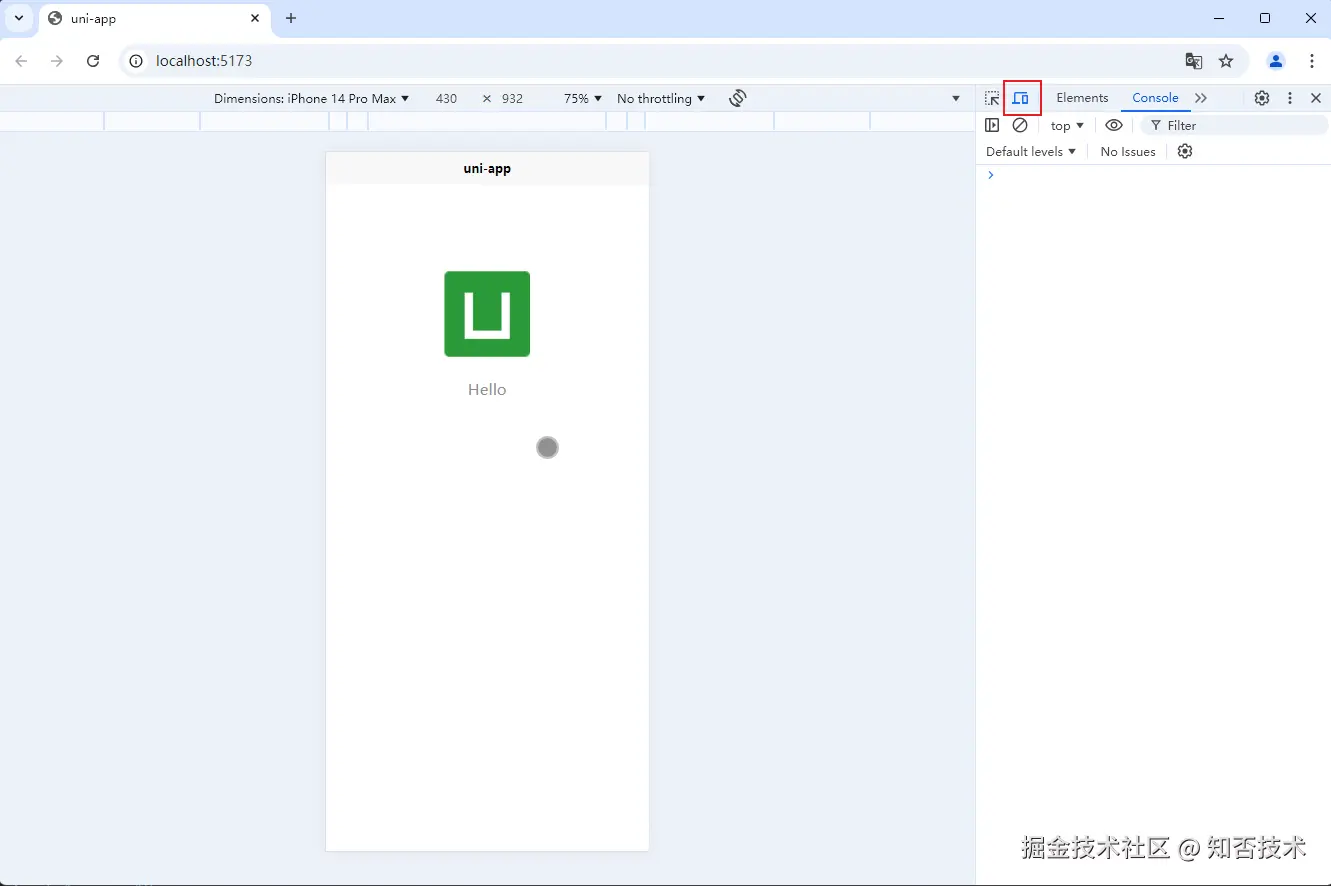Screen dimensions: 1331x886
Task: Click the green uni-app logo image
Action: point(487,314)
